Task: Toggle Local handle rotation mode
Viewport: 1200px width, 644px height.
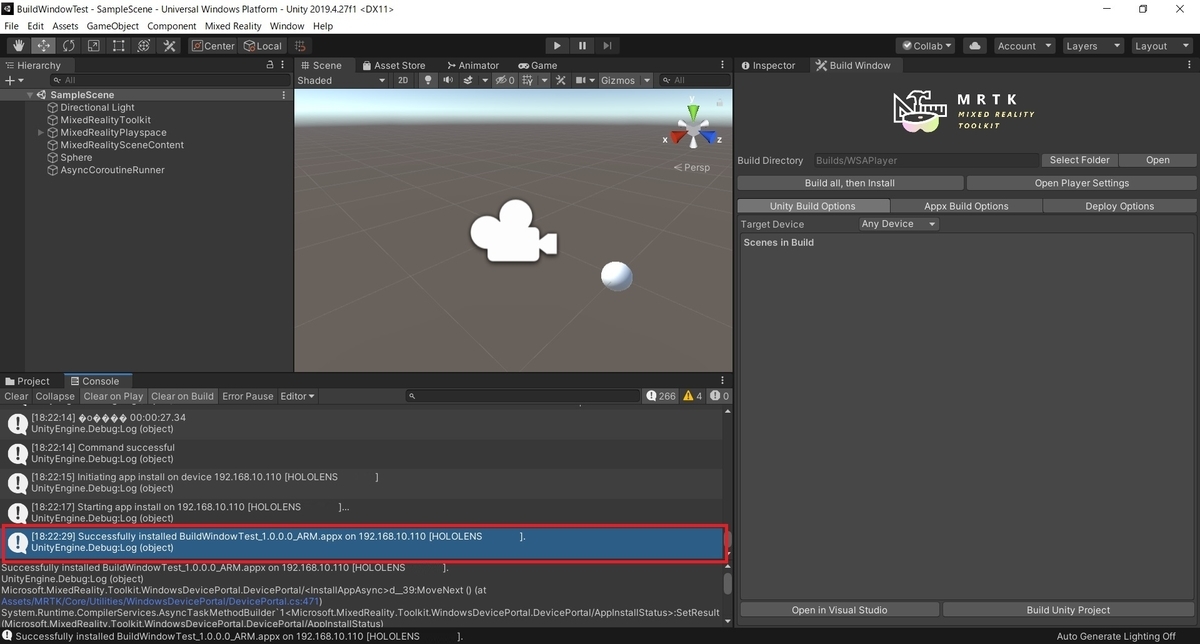Action: click(263, 46)
